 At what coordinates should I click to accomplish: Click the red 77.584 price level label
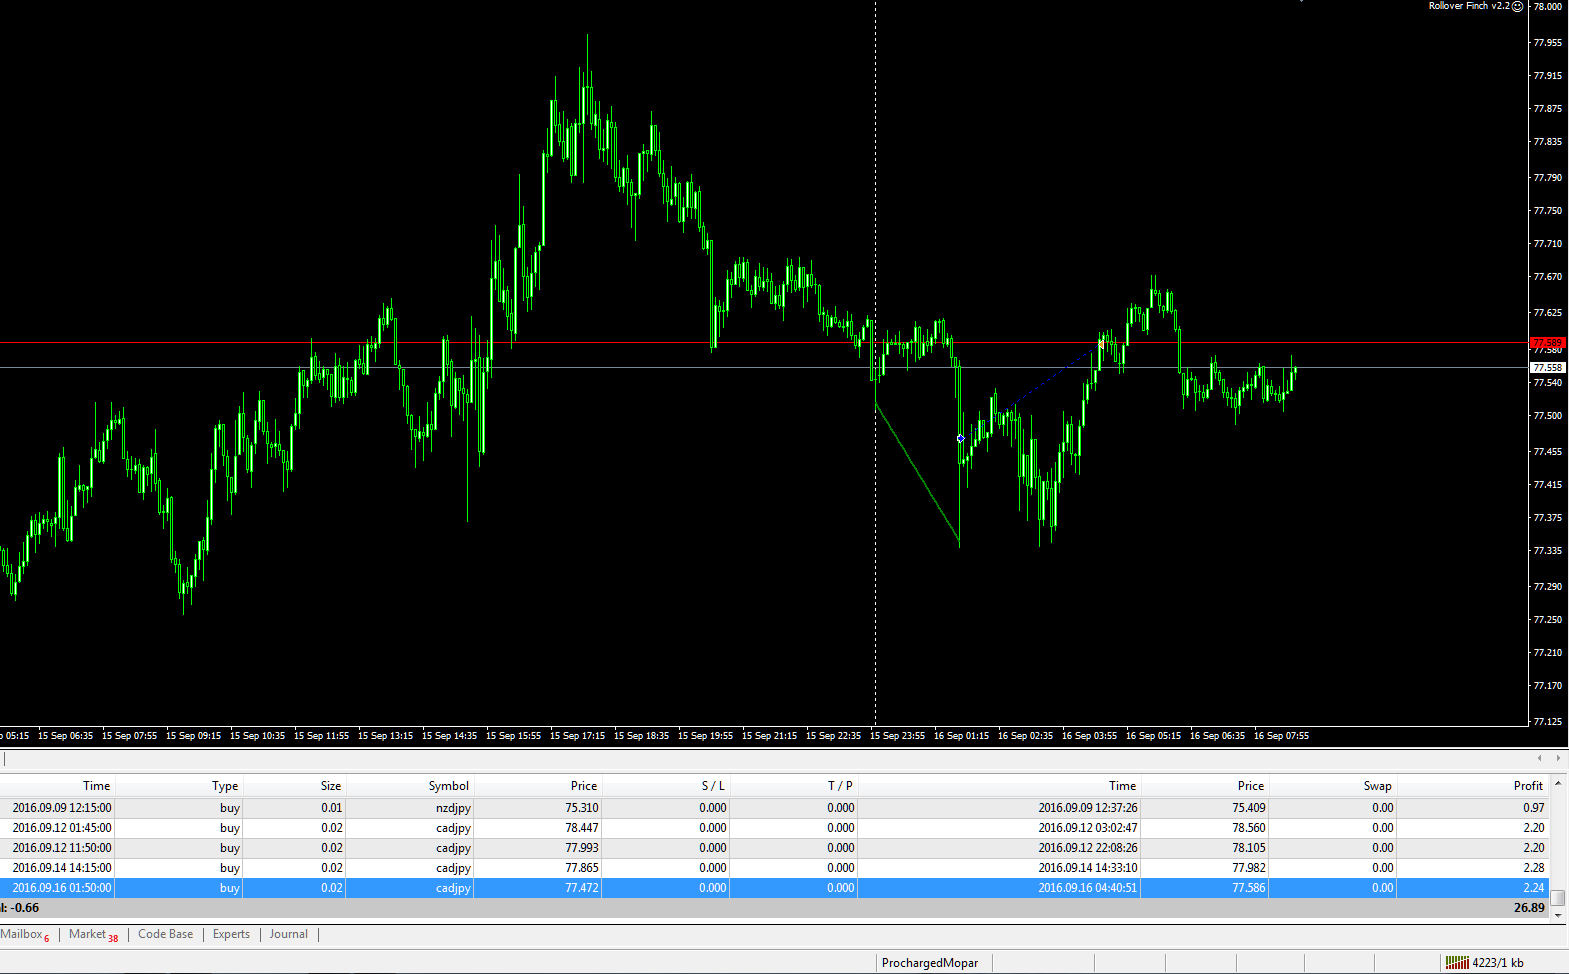(1547, 343)
